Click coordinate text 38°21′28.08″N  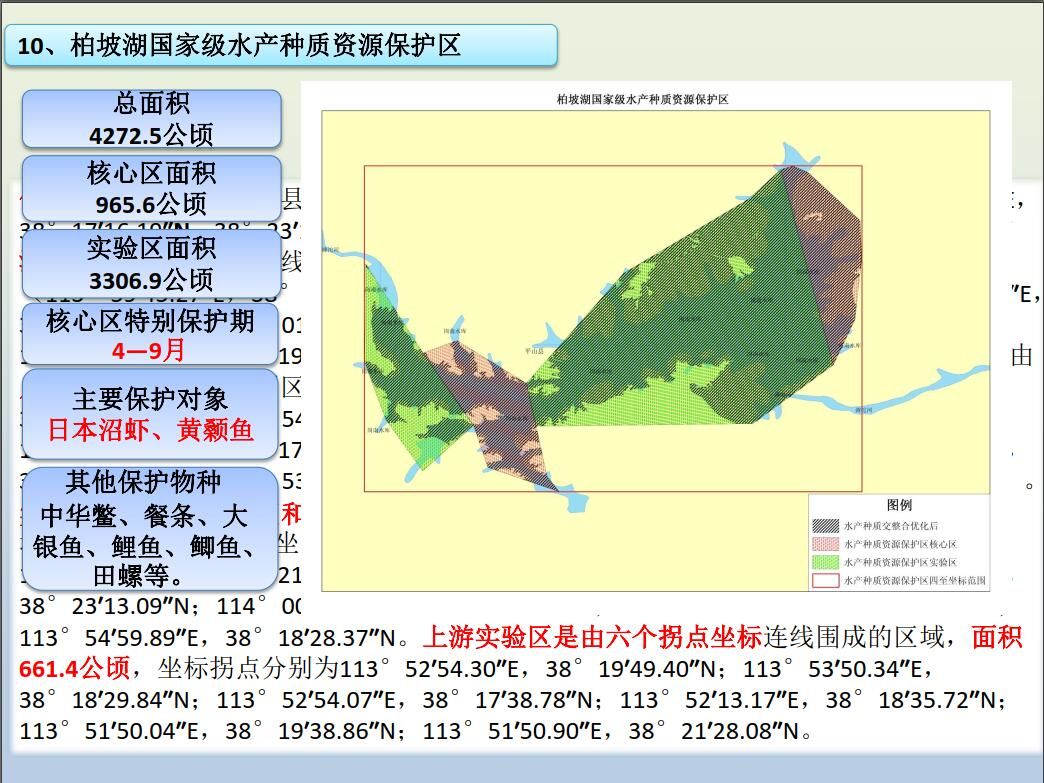pos(713,731)
